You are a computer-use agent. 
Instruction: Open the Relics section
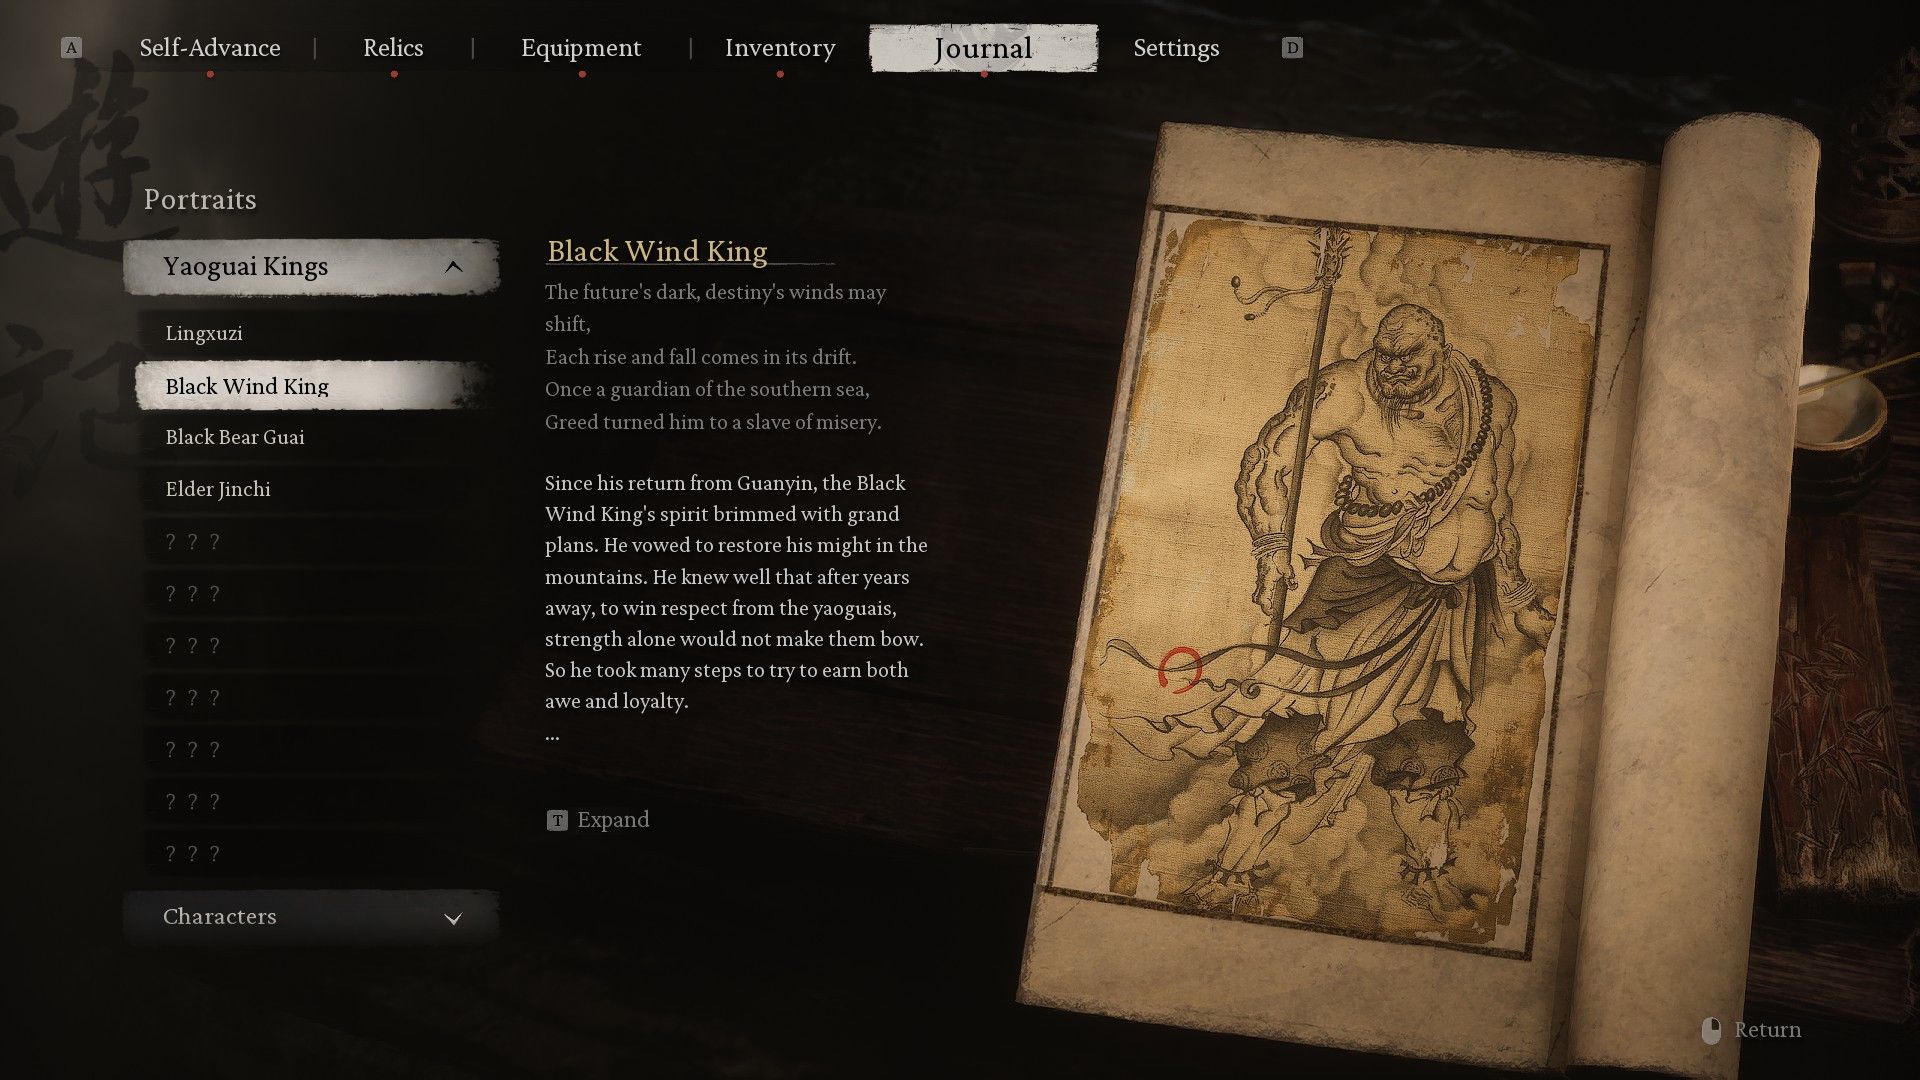(x=393, y=46)
